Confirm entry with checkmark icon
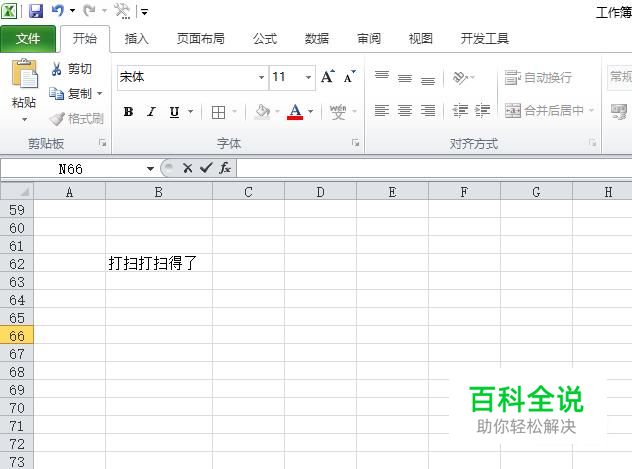The image size is (632, 469). (206, 168)
